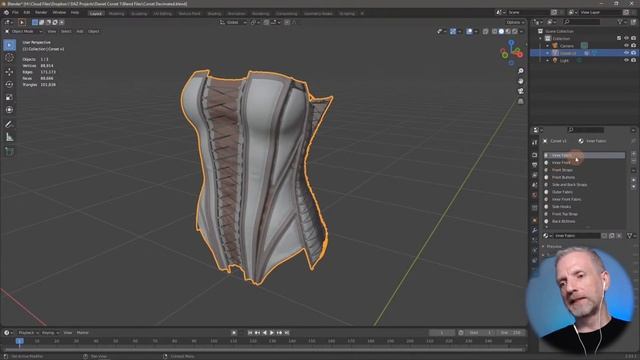Viewport: 640px width, 360px height.
Task: Add a material slot with the plus icon
Action: coord(633,154)
